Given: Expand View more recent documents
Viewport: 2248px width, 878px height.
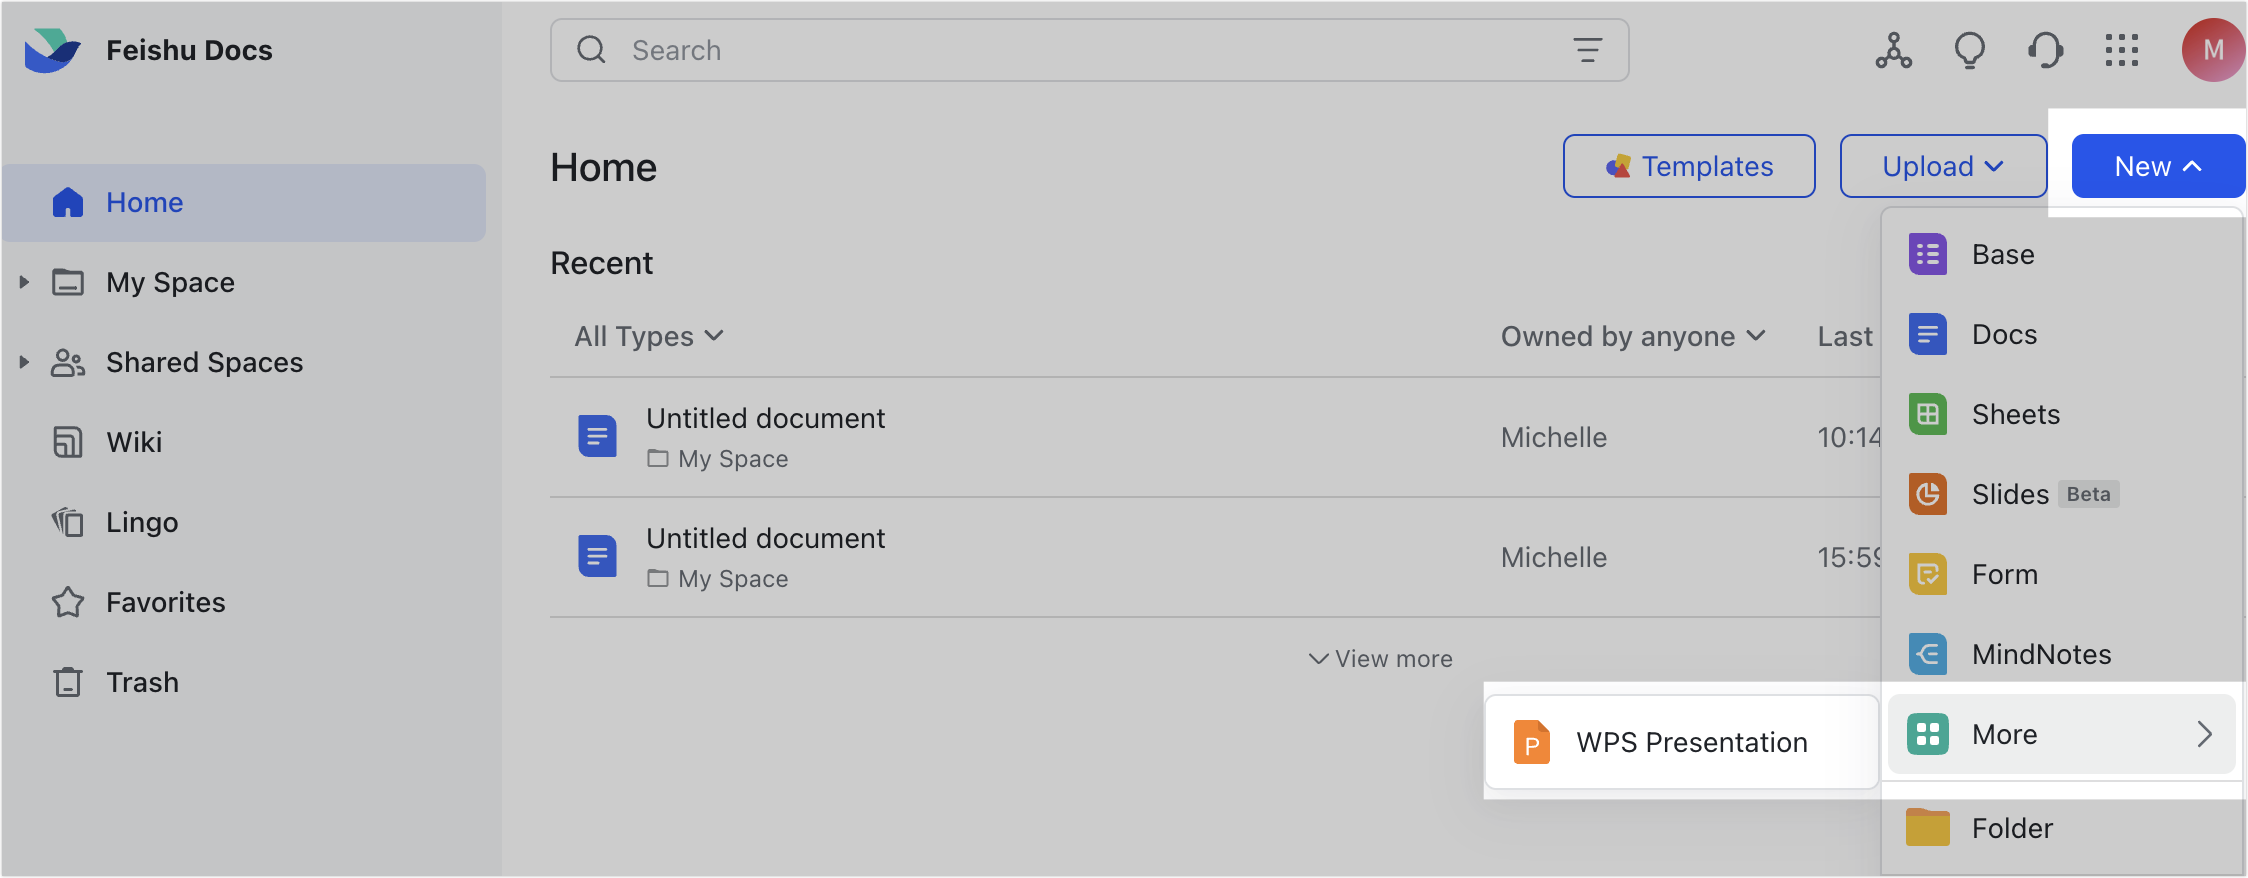Looking at the screenshot, I should (x=1380, y=659).
